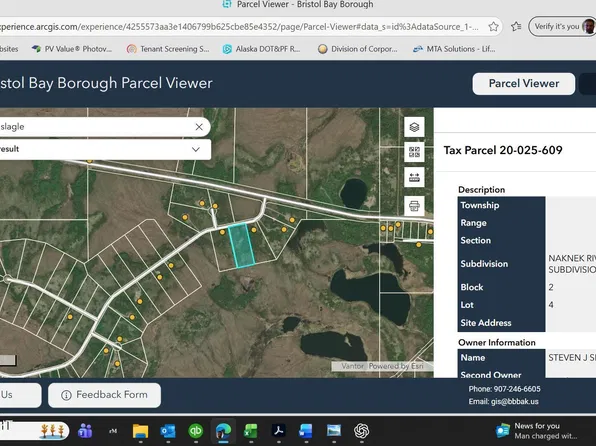Click the phone number 907-246-6605

pyautogui.click(x=504, y=389)
